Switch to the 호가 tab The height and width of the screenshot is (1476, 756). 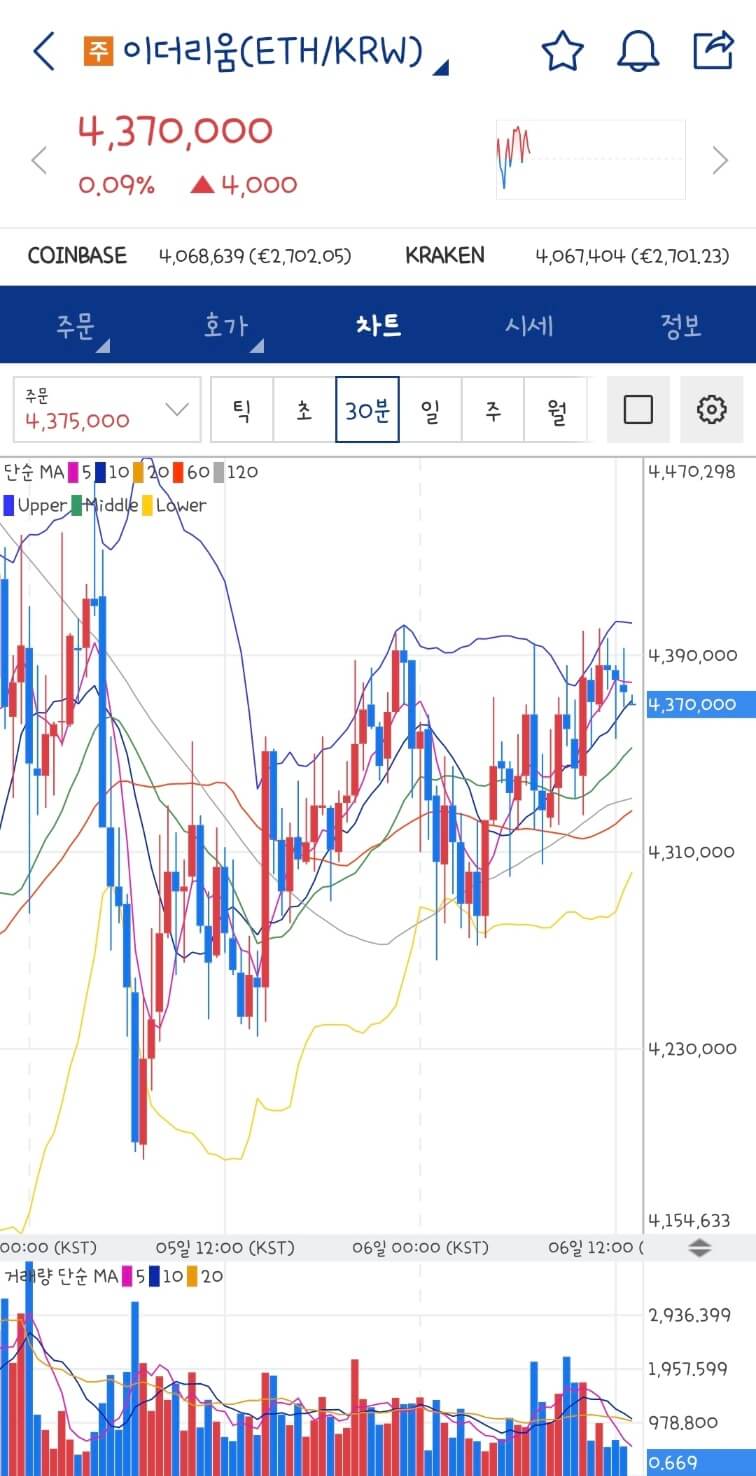227,325
